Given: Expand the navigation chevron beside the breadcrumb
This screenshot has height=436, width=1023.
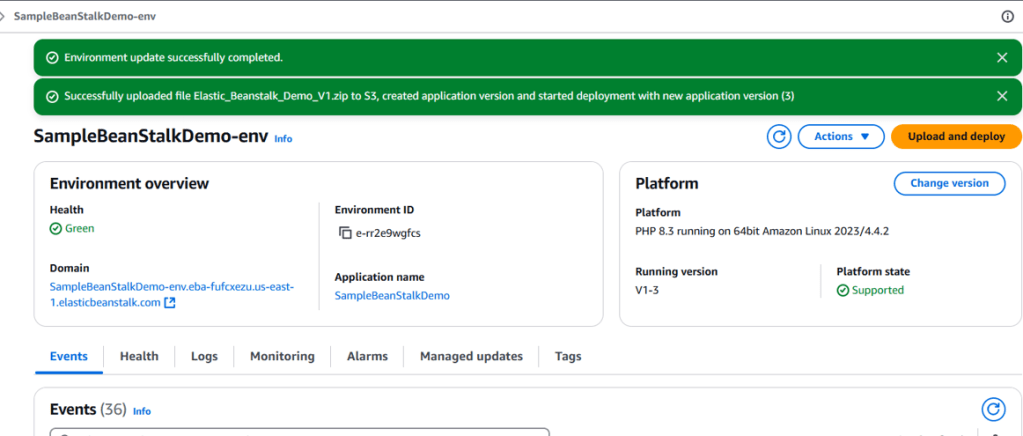Looking at the screenshot, I should [x=4, y=17].
